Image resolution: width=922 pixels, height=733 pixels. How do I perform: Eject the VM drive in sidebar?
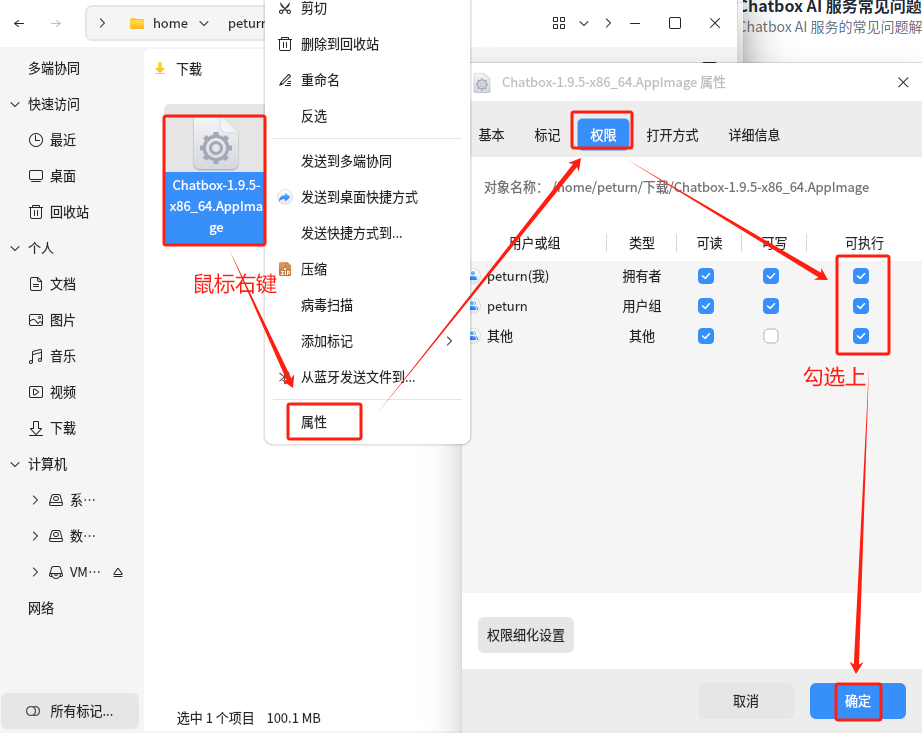119,573
